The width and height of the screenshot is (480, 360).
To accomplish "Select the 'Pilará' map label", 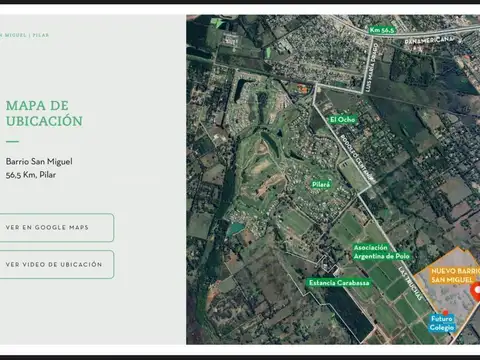I will pos(321,184).
